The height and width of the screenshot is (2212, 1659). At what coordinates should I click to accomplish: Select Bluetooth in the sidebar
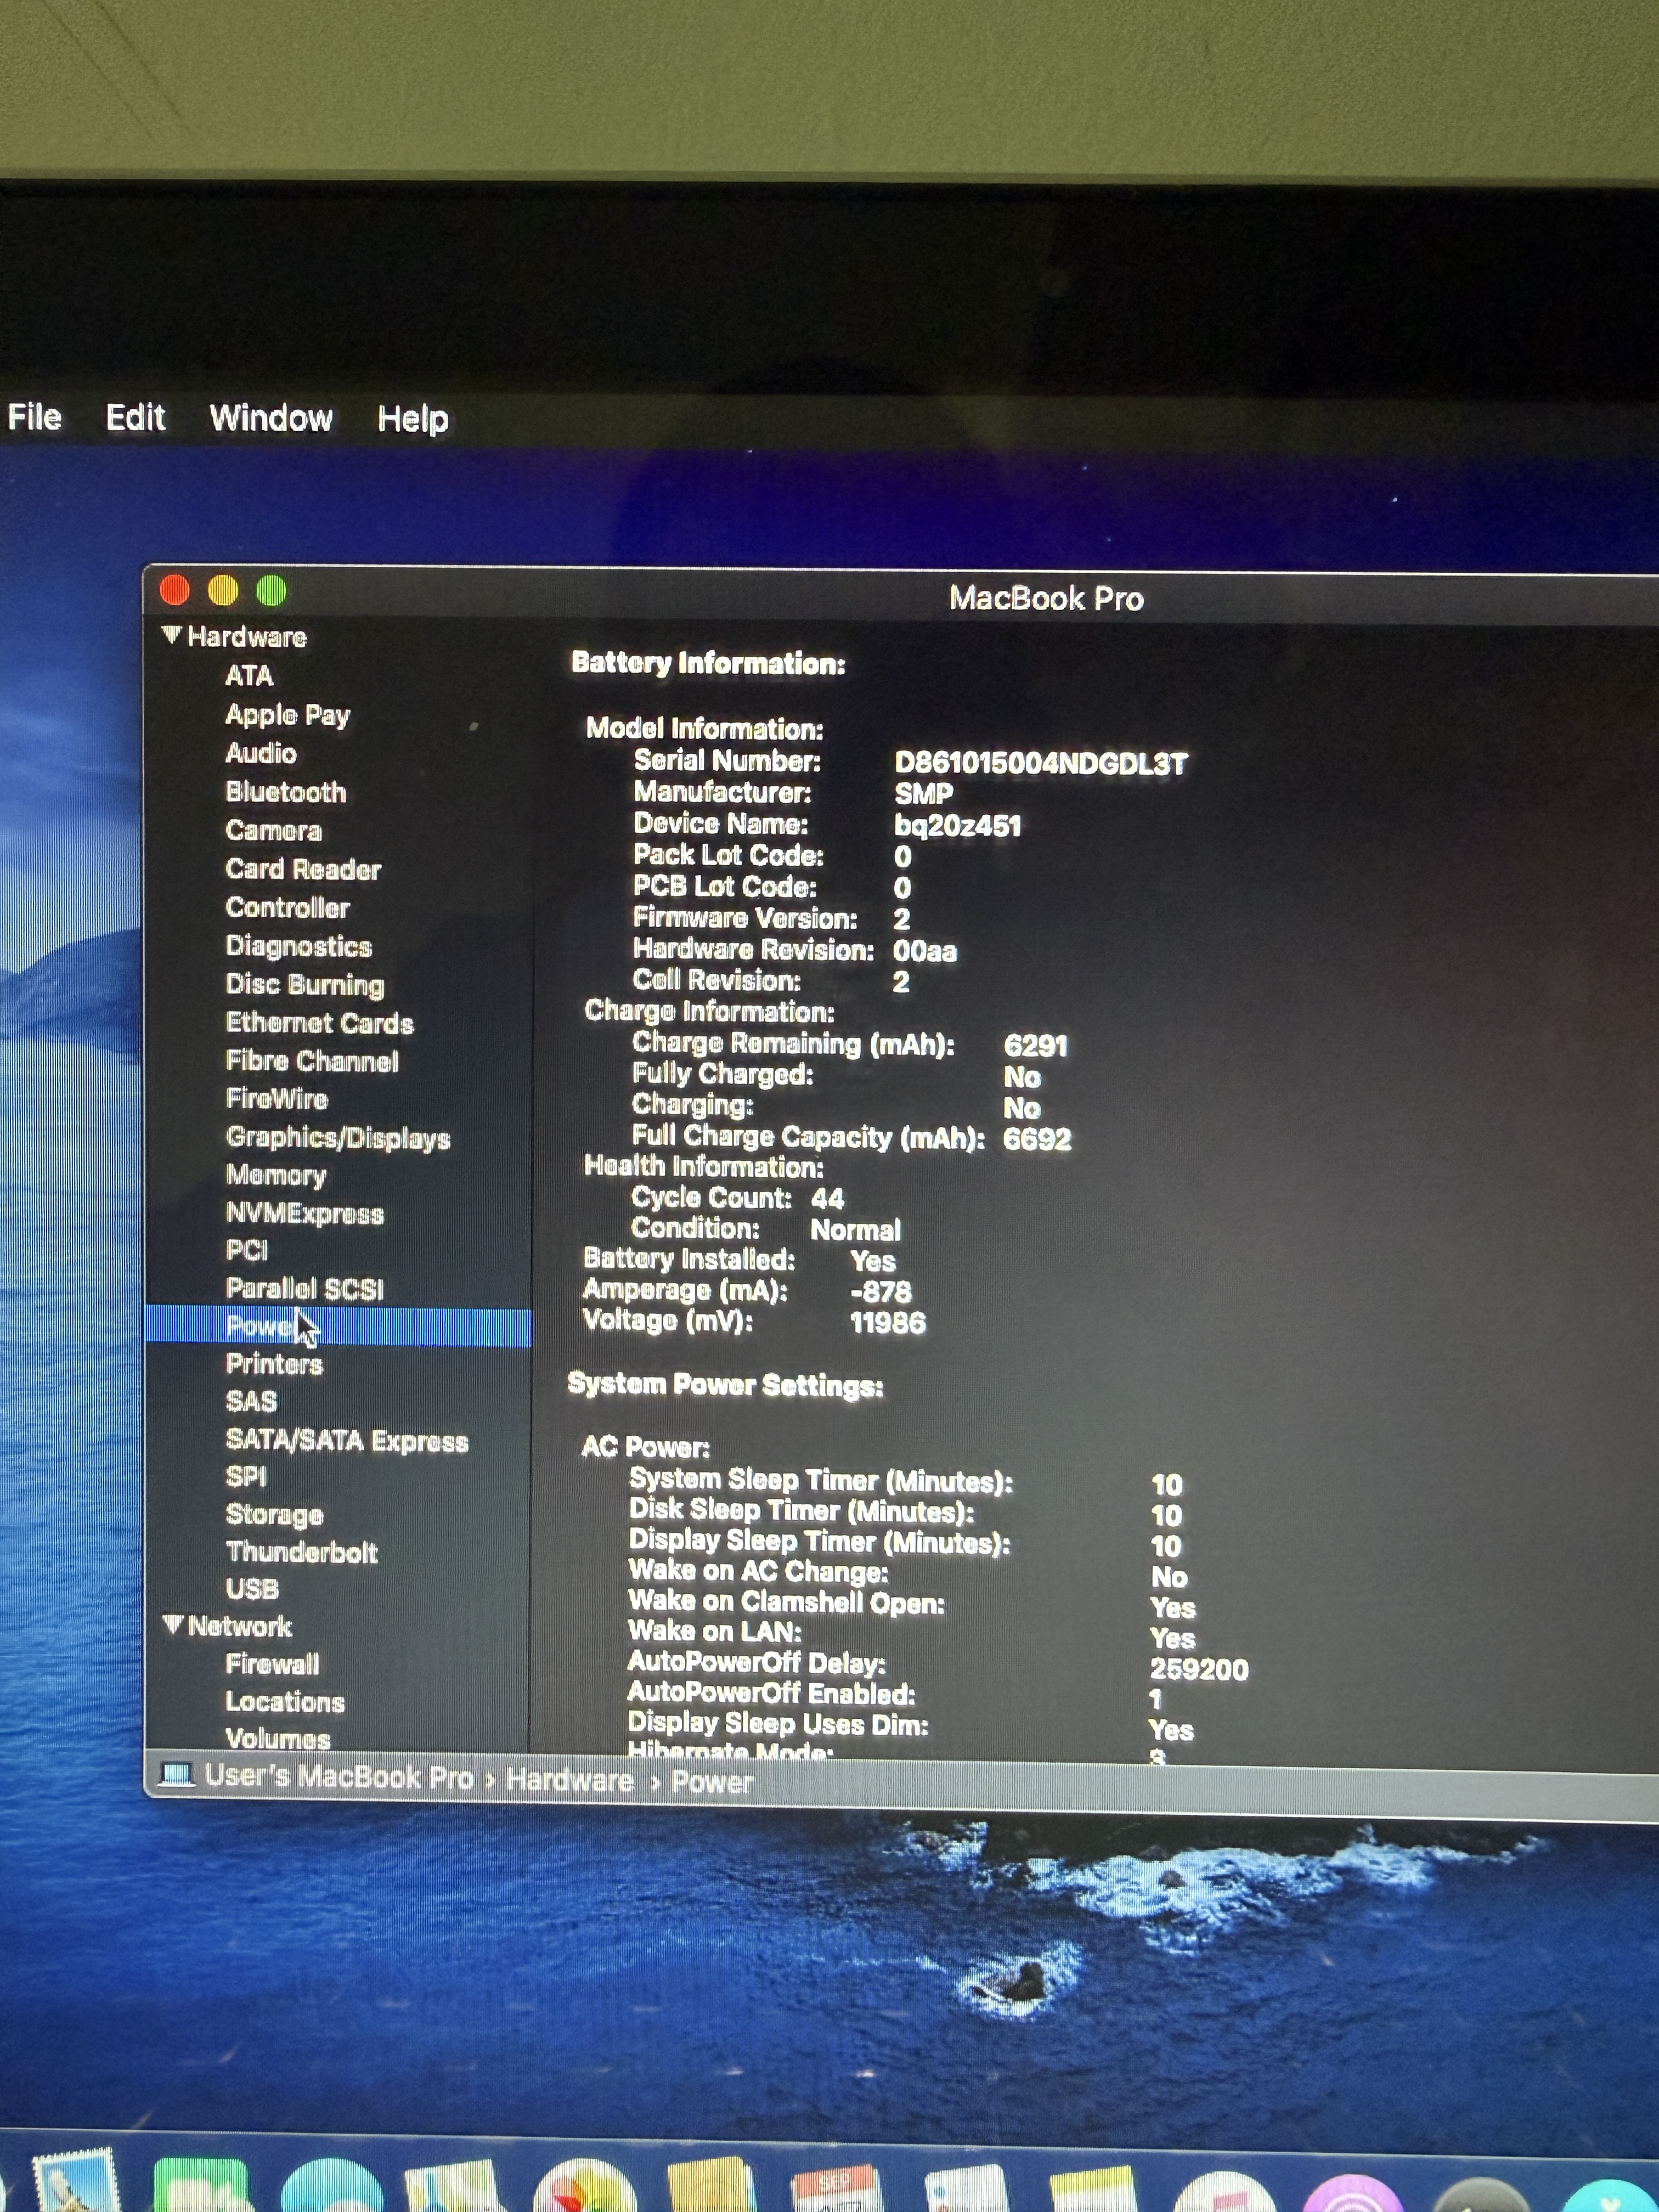pyautogui.click(x=286, y=792)
